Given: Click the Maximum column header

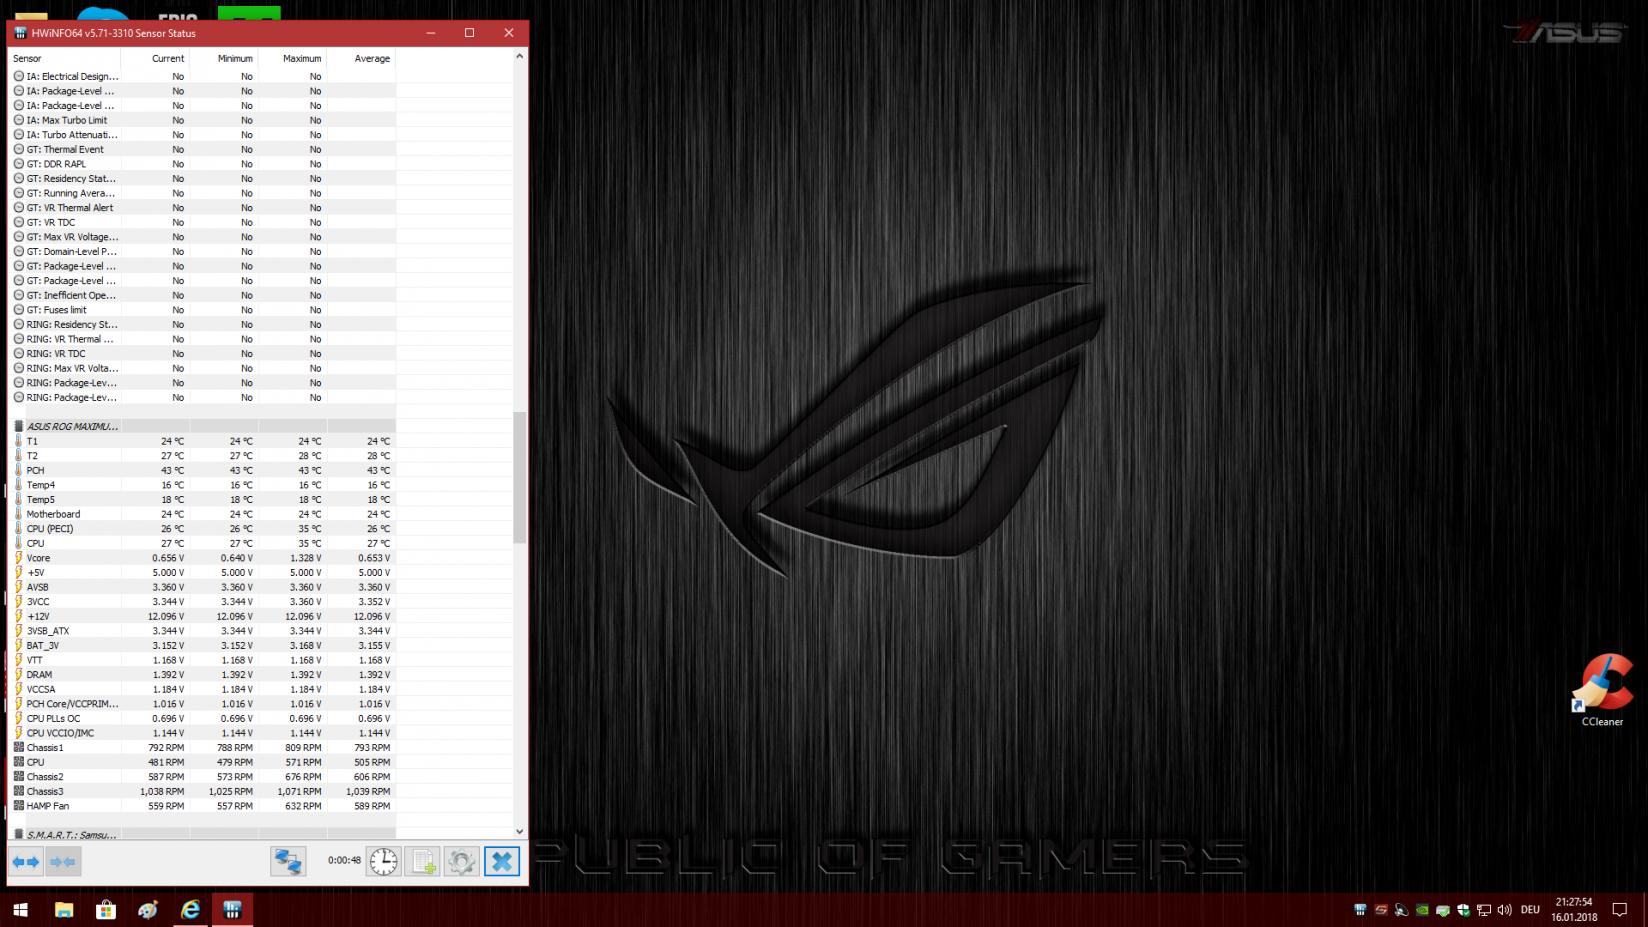Looking at the screenshot, I should 292,58.
